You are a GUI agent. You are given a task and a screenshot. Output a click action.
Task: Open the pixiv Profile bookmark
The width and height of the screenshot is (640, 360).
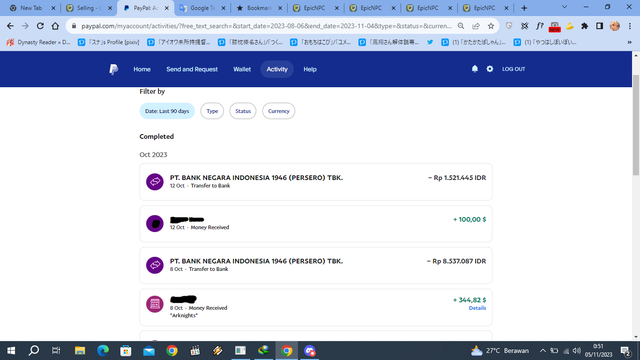tap(109, 42)
